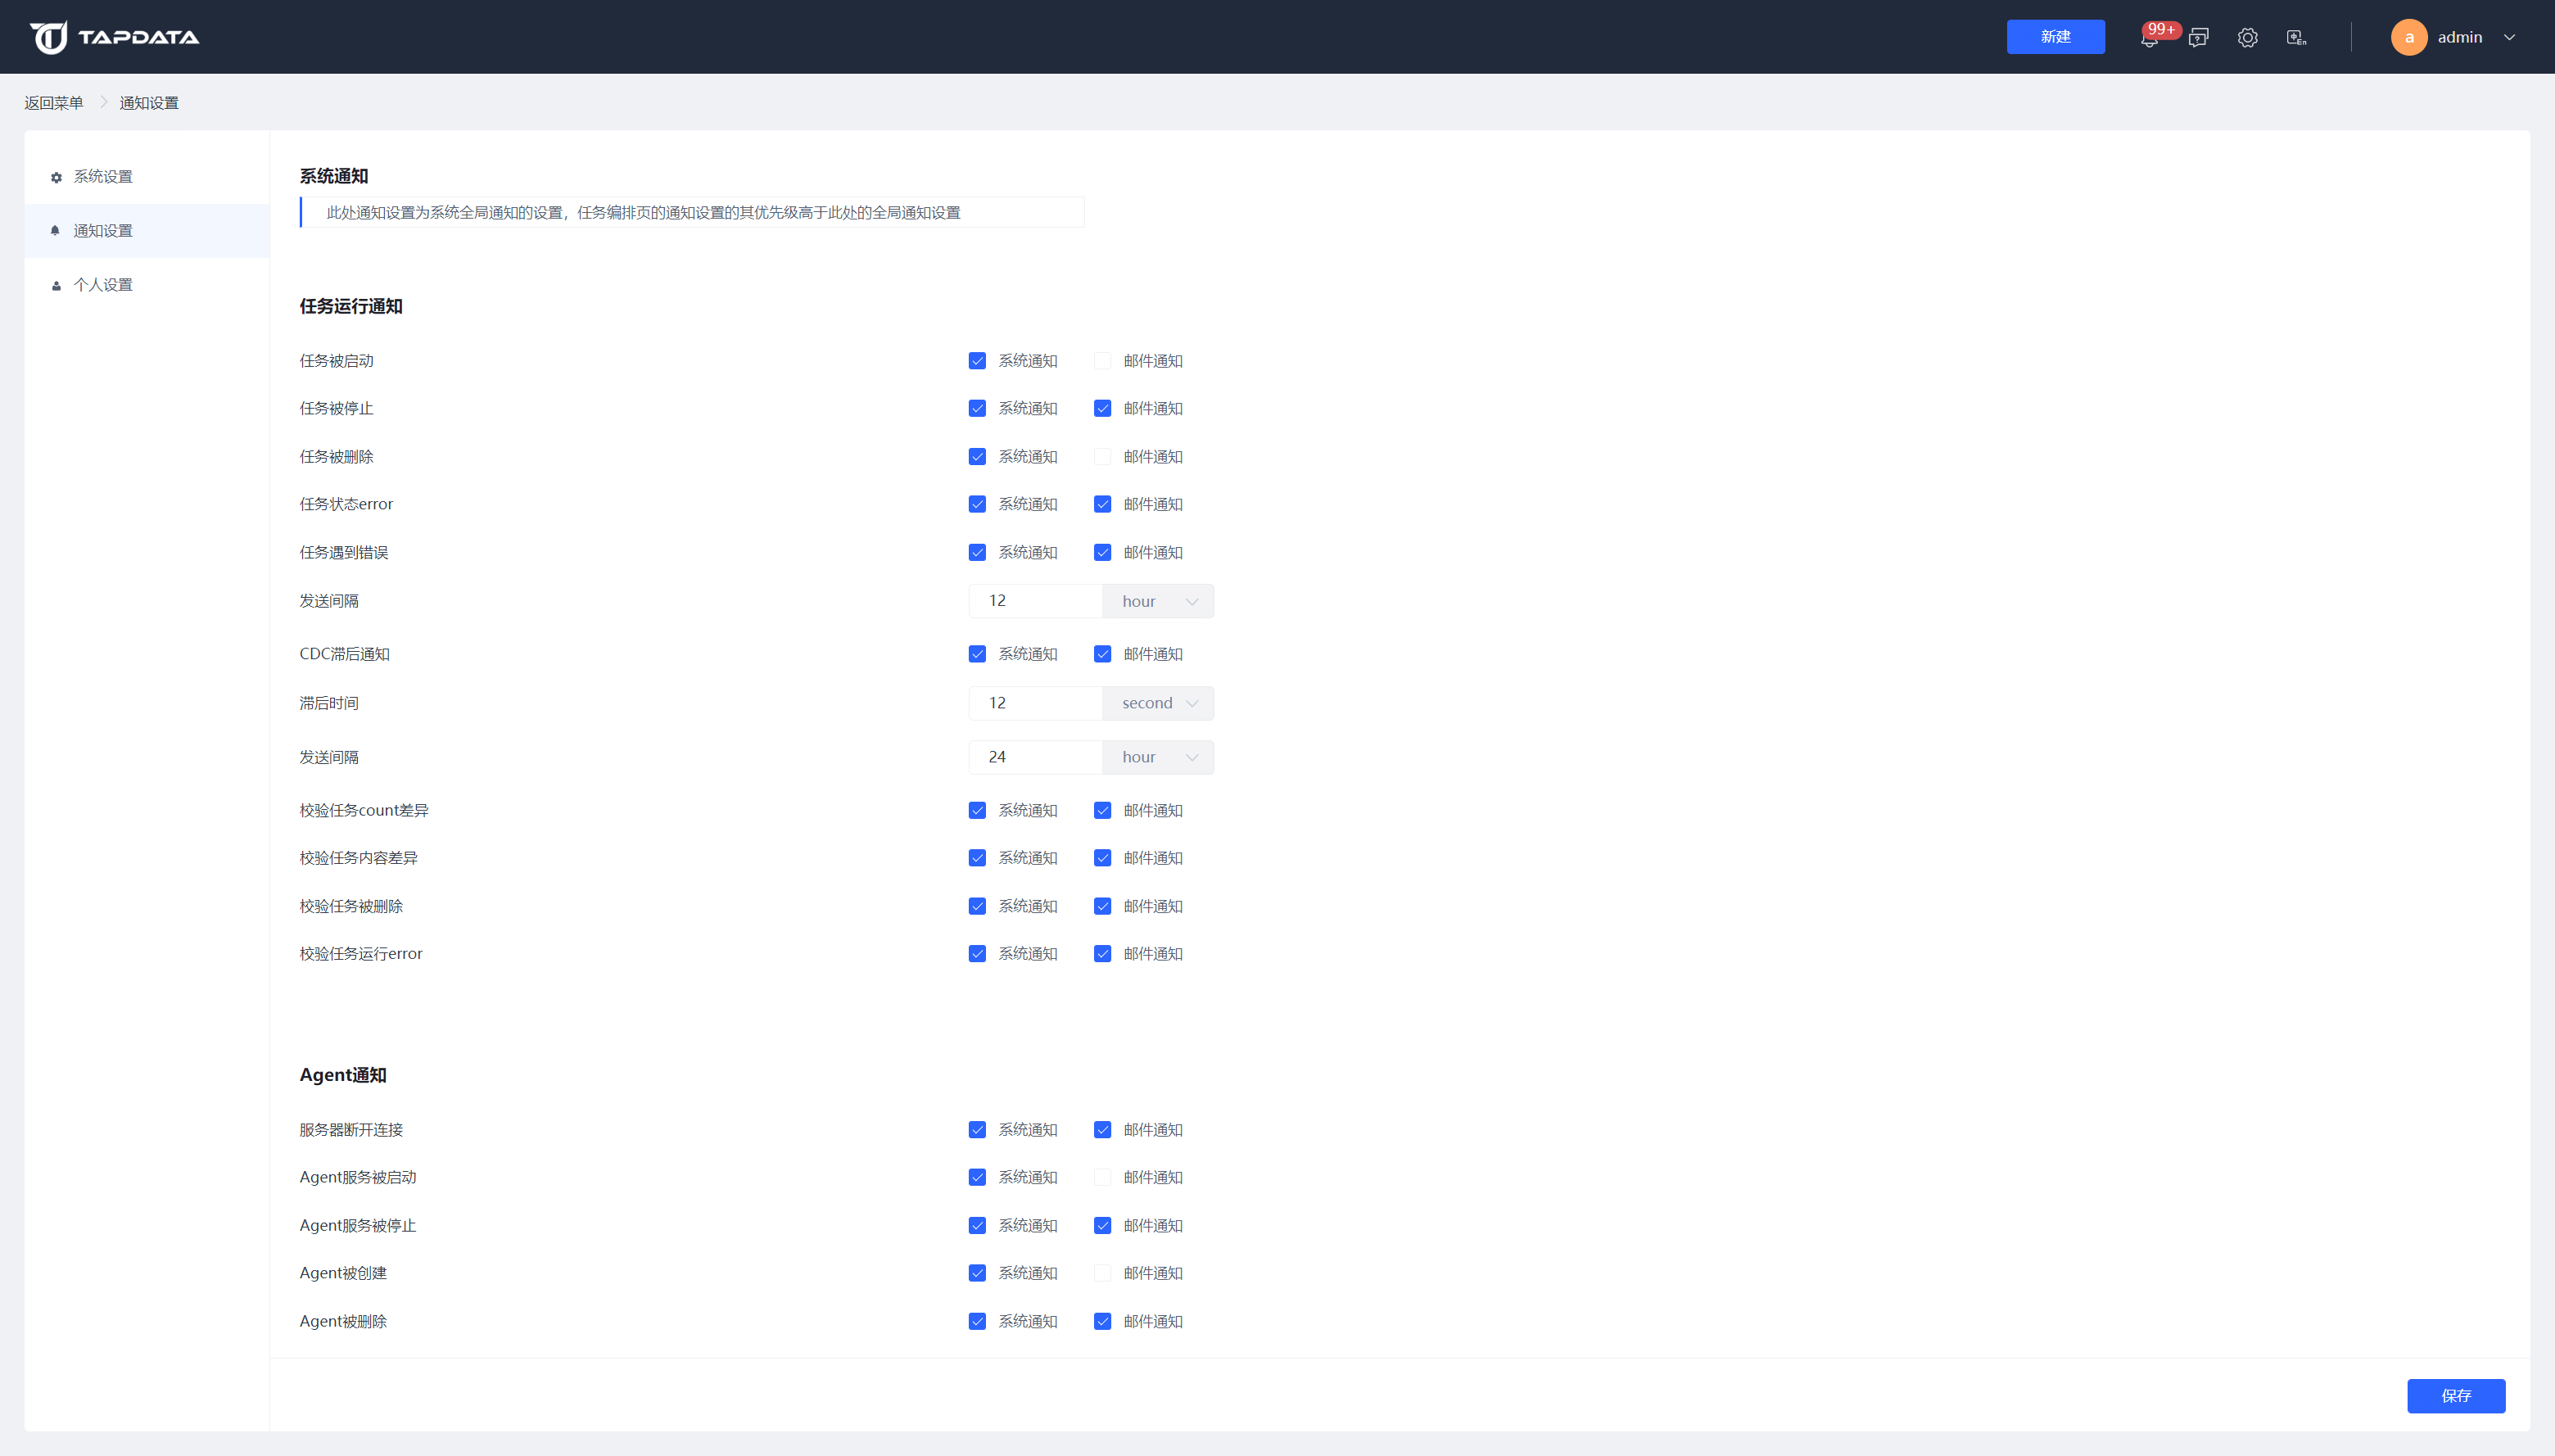The width and height of the screenshot is (2555, 1456).
Task: Click the orange admin avatar circle
Action: (2408, 37)
